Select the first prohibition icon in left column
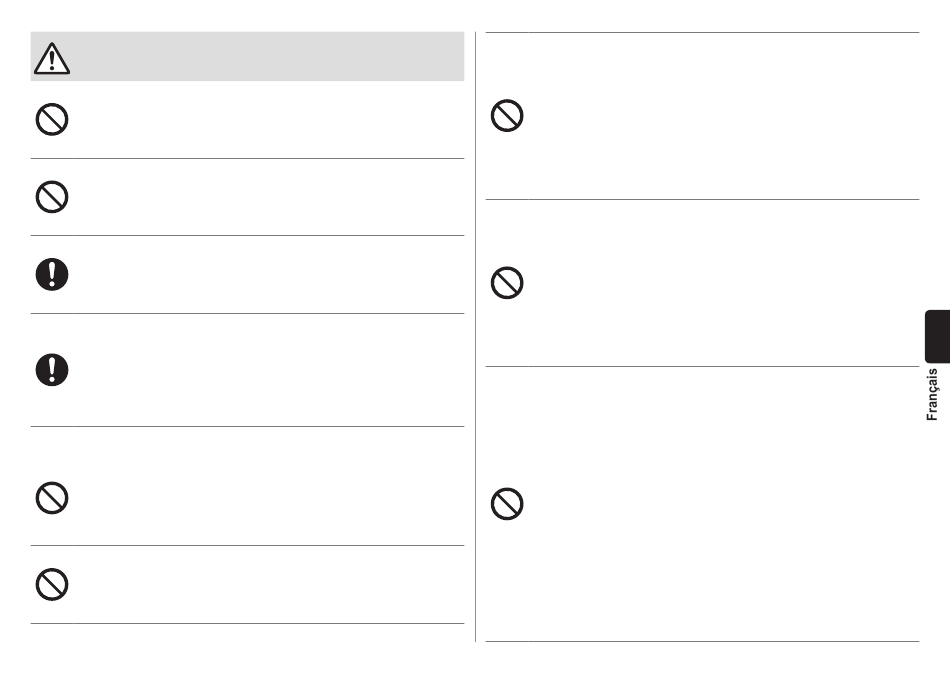 click(52, 119)
